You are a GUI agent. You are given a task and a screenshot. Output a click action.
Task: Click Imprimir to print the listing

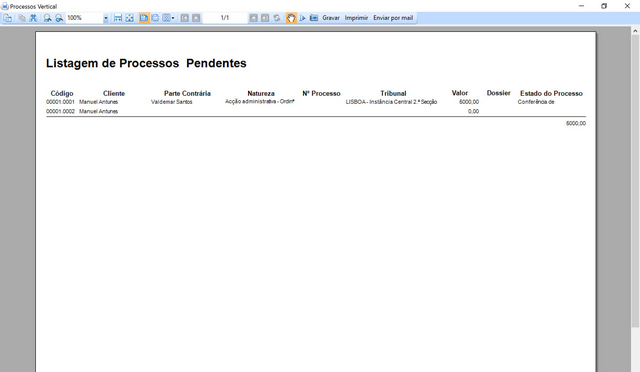[x=356, y=18]
